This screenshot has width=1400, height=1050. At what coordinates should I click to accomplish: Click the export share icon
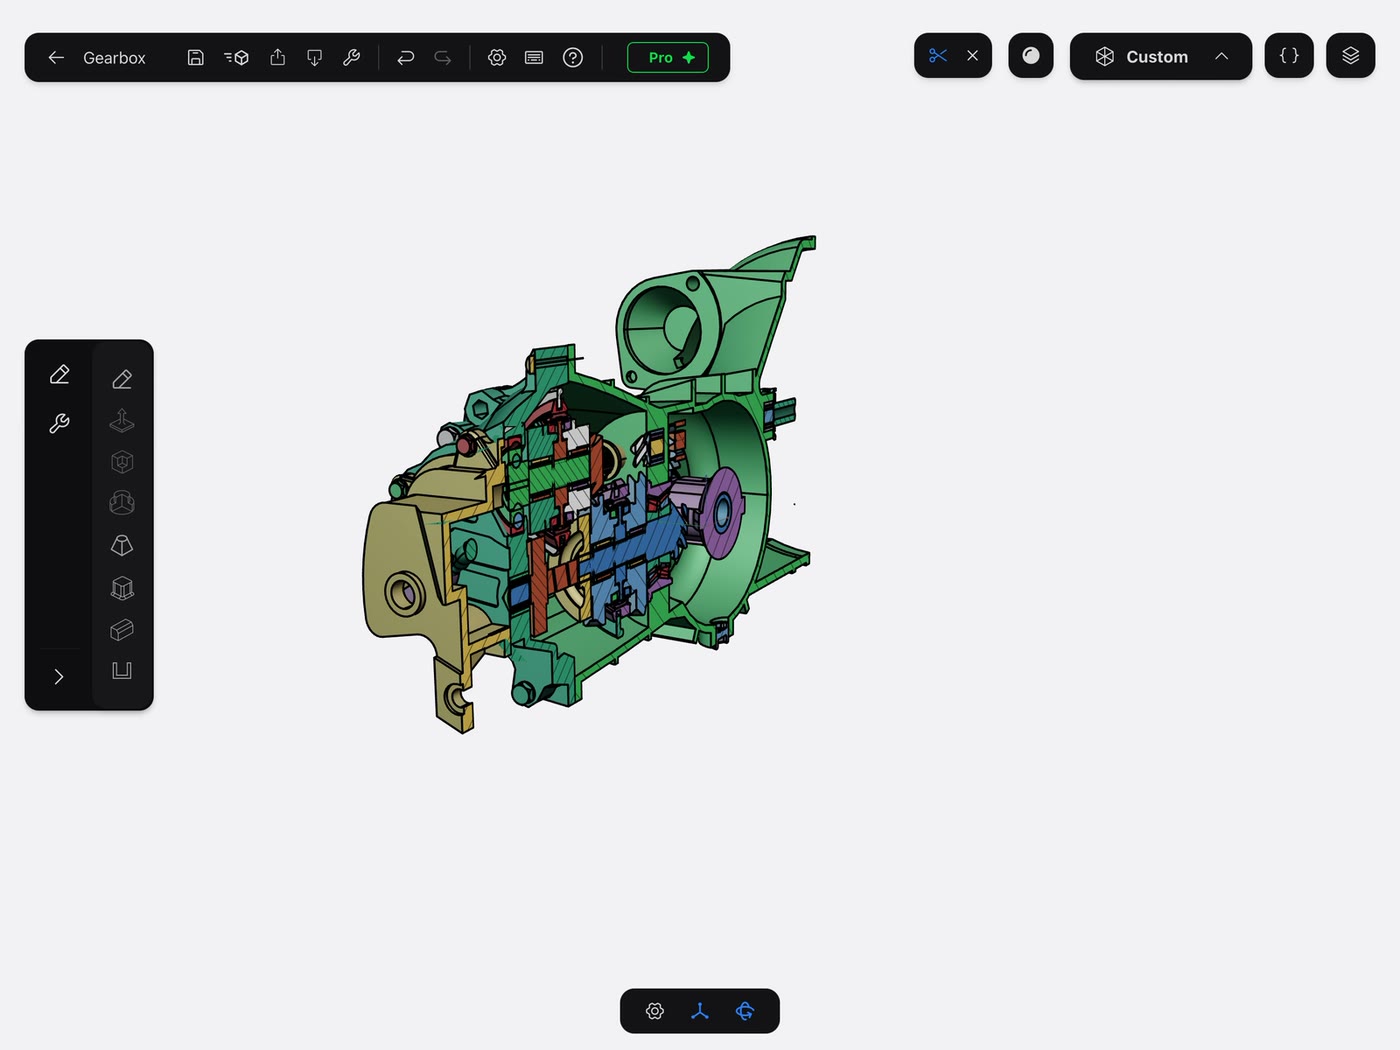click(278, 58)
